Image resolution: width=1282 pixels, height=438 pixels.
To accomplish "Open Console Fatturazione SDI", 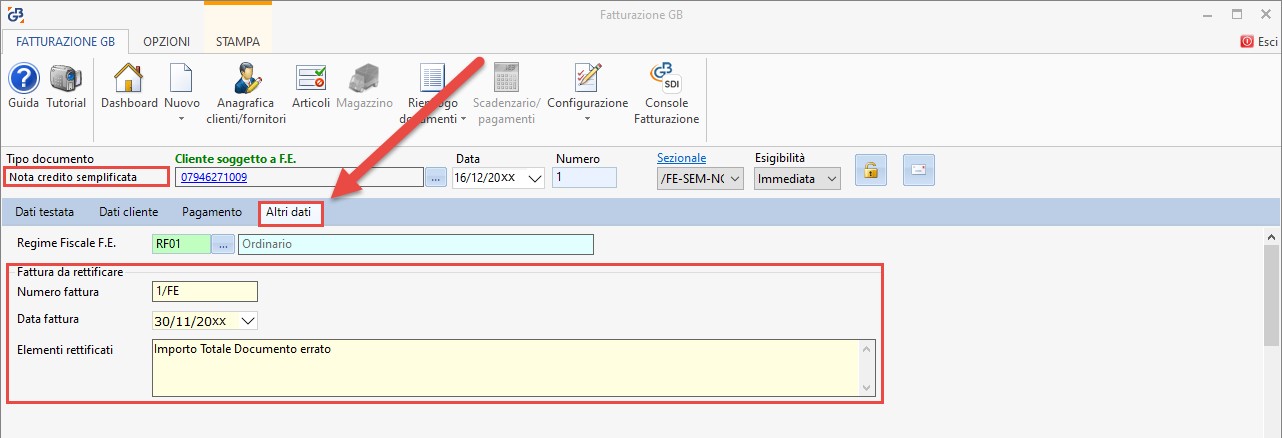I will [666, 92].
